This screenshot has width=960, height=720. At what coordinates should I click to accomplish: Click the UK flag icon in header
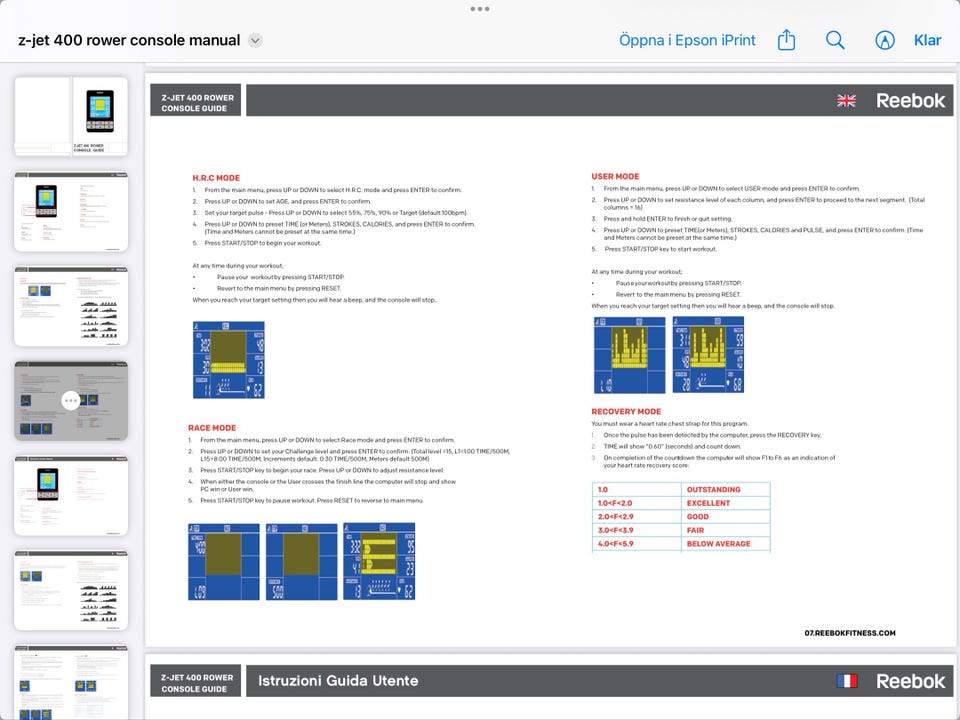point(846,100)
